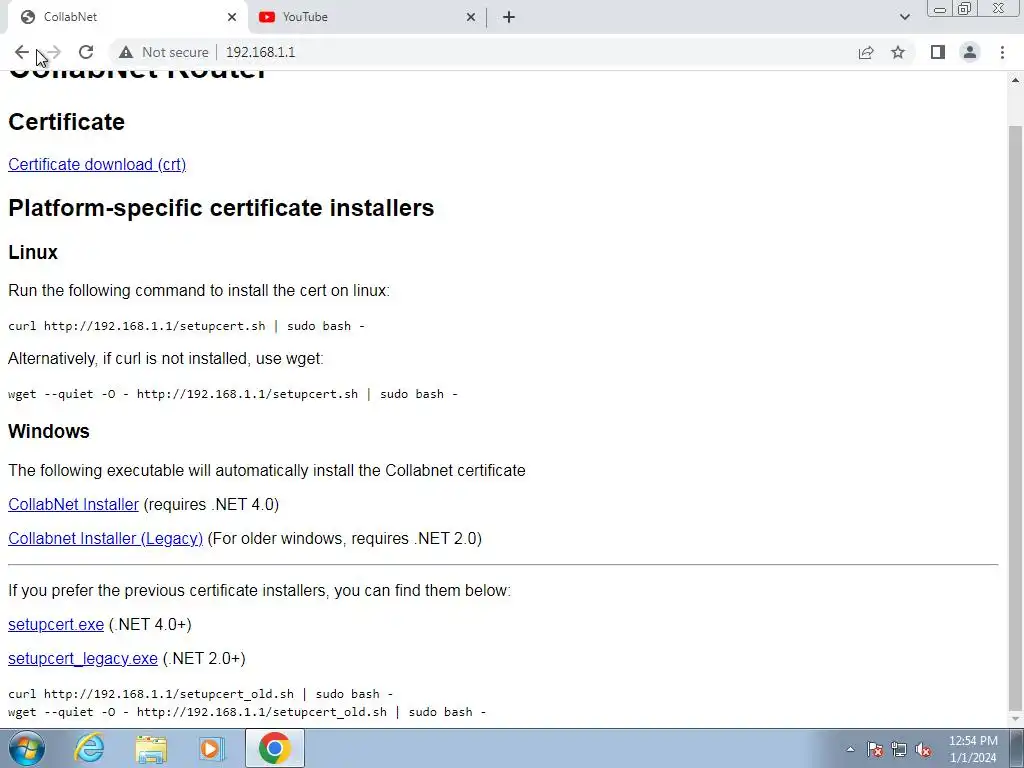Switch to the YouTube tab
This screenshot has width=1024, height=768.
[x=366, y=17]
